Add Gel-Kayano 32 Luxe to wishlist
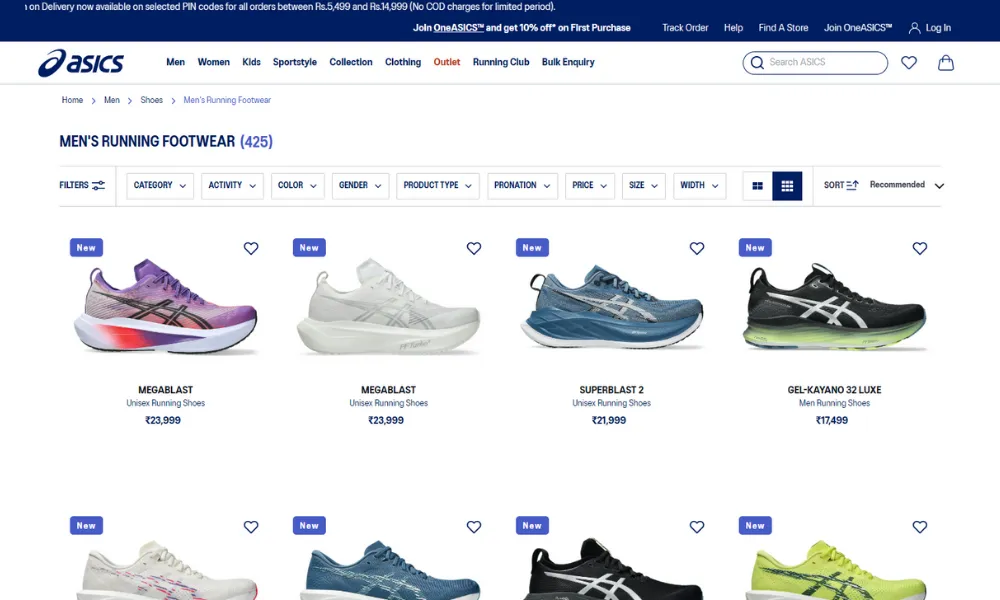This screenshot has height=600, width=1000. click(x=920, y=248)
